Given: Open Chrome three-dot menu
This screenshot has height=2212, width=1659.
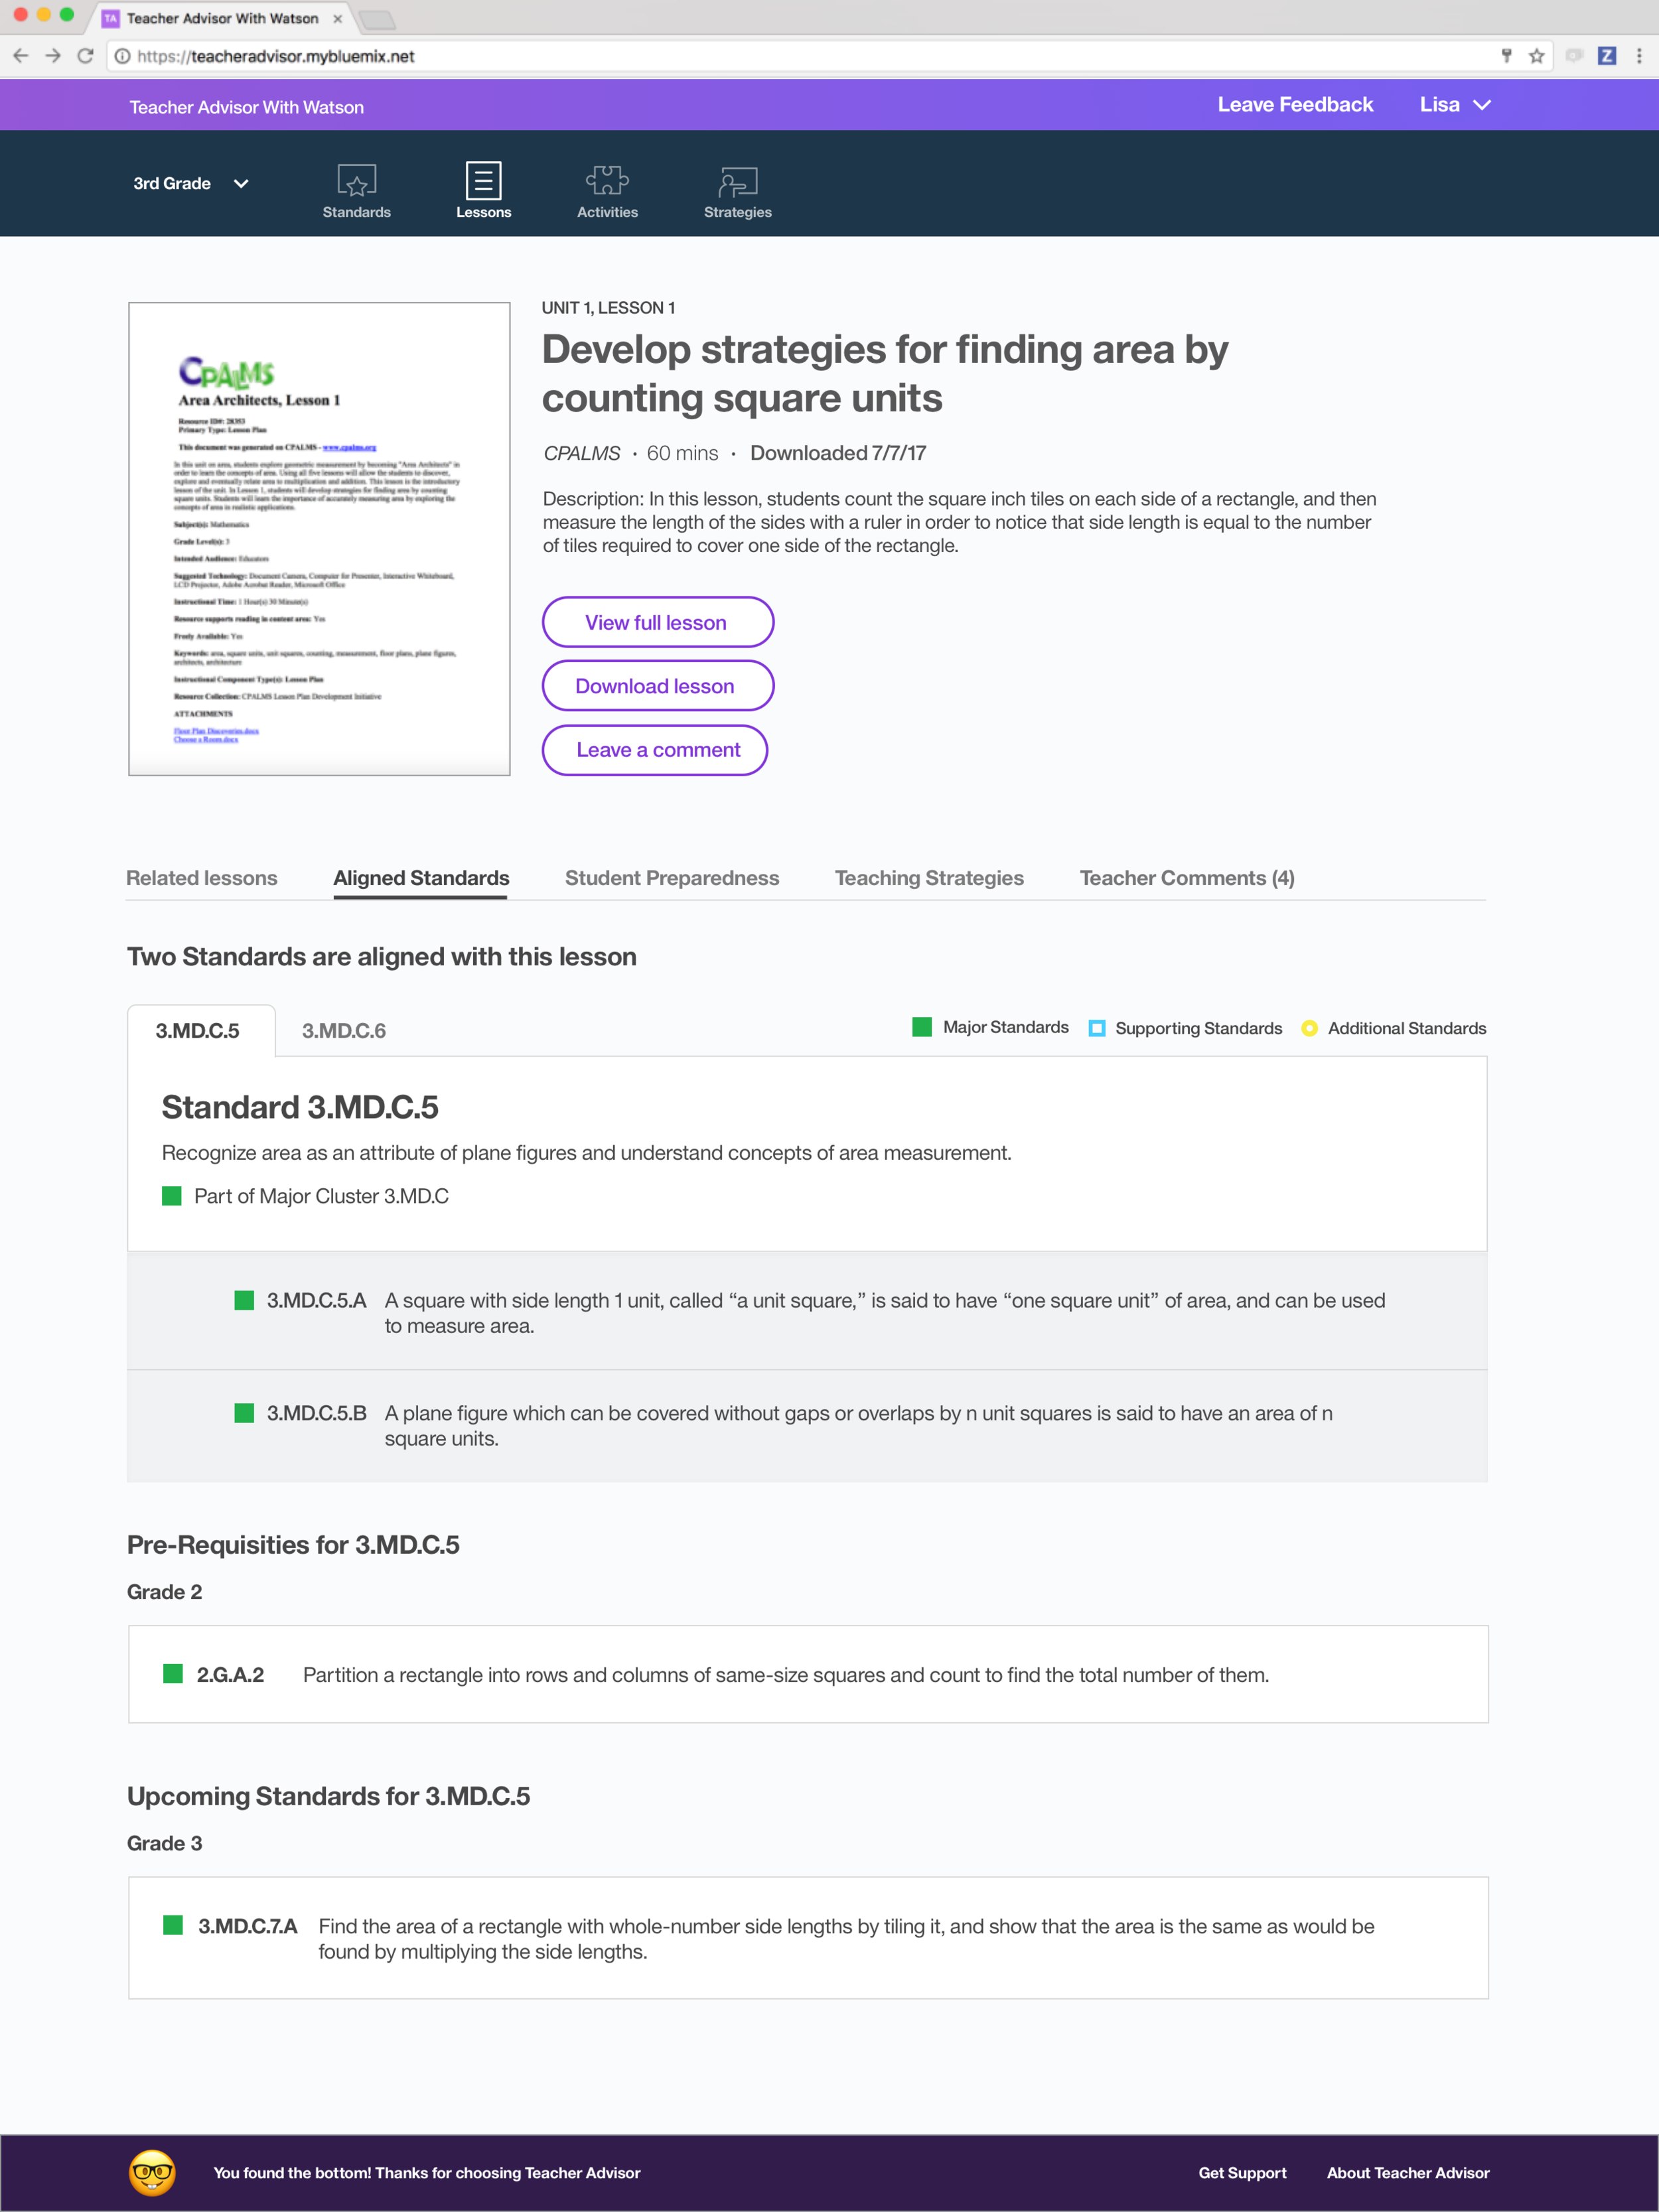Looking at the screenshot, I should point(1638,56).
